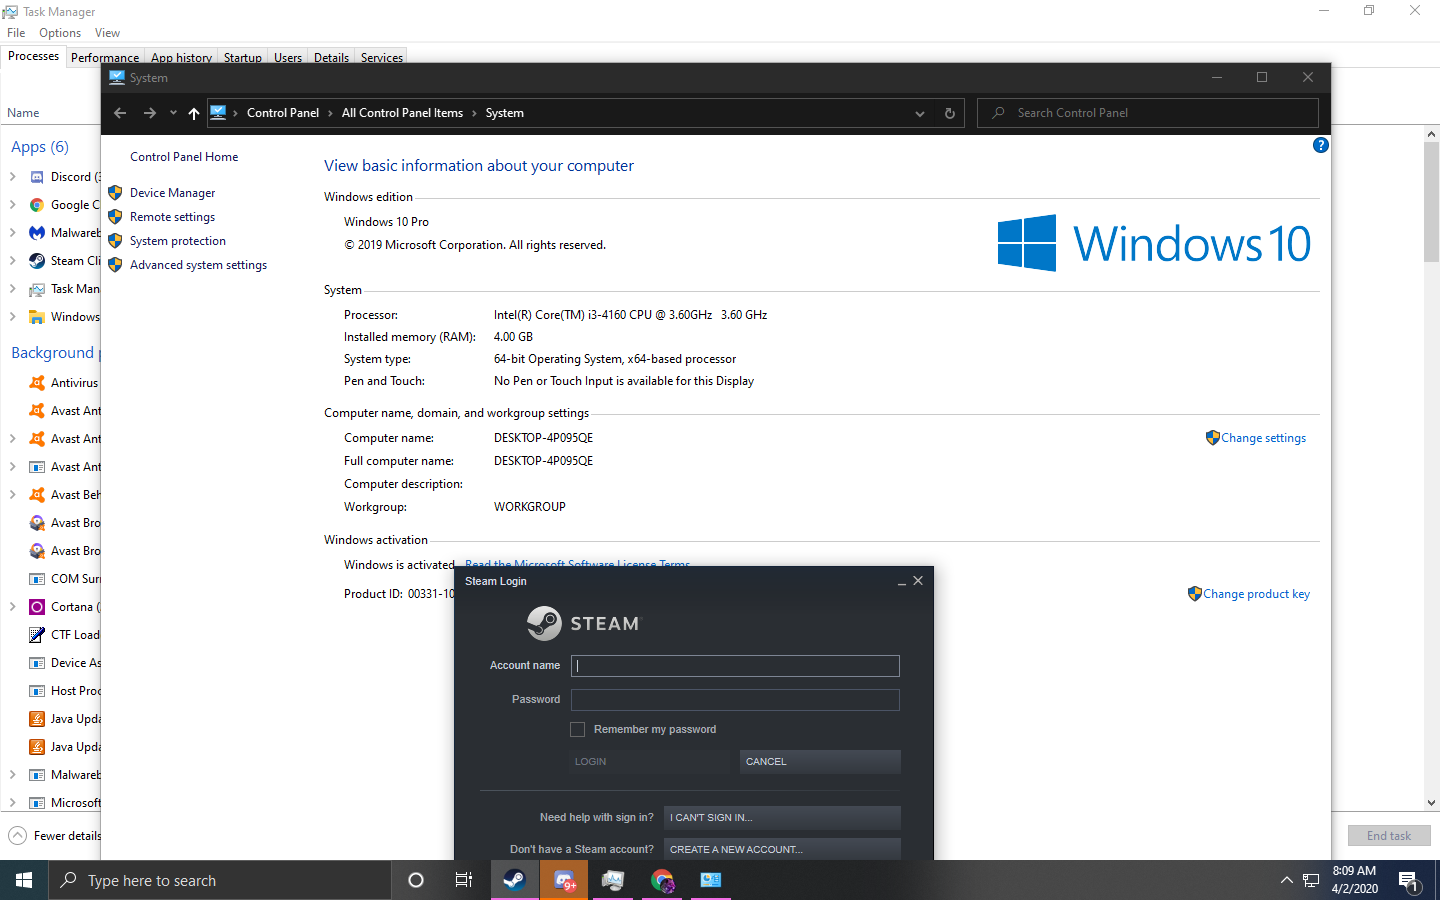The width and height of the screenshot is (1440, 900).
Task: Click CREATE A NEW ACCOUNT button
Action: tap(782, 849)
